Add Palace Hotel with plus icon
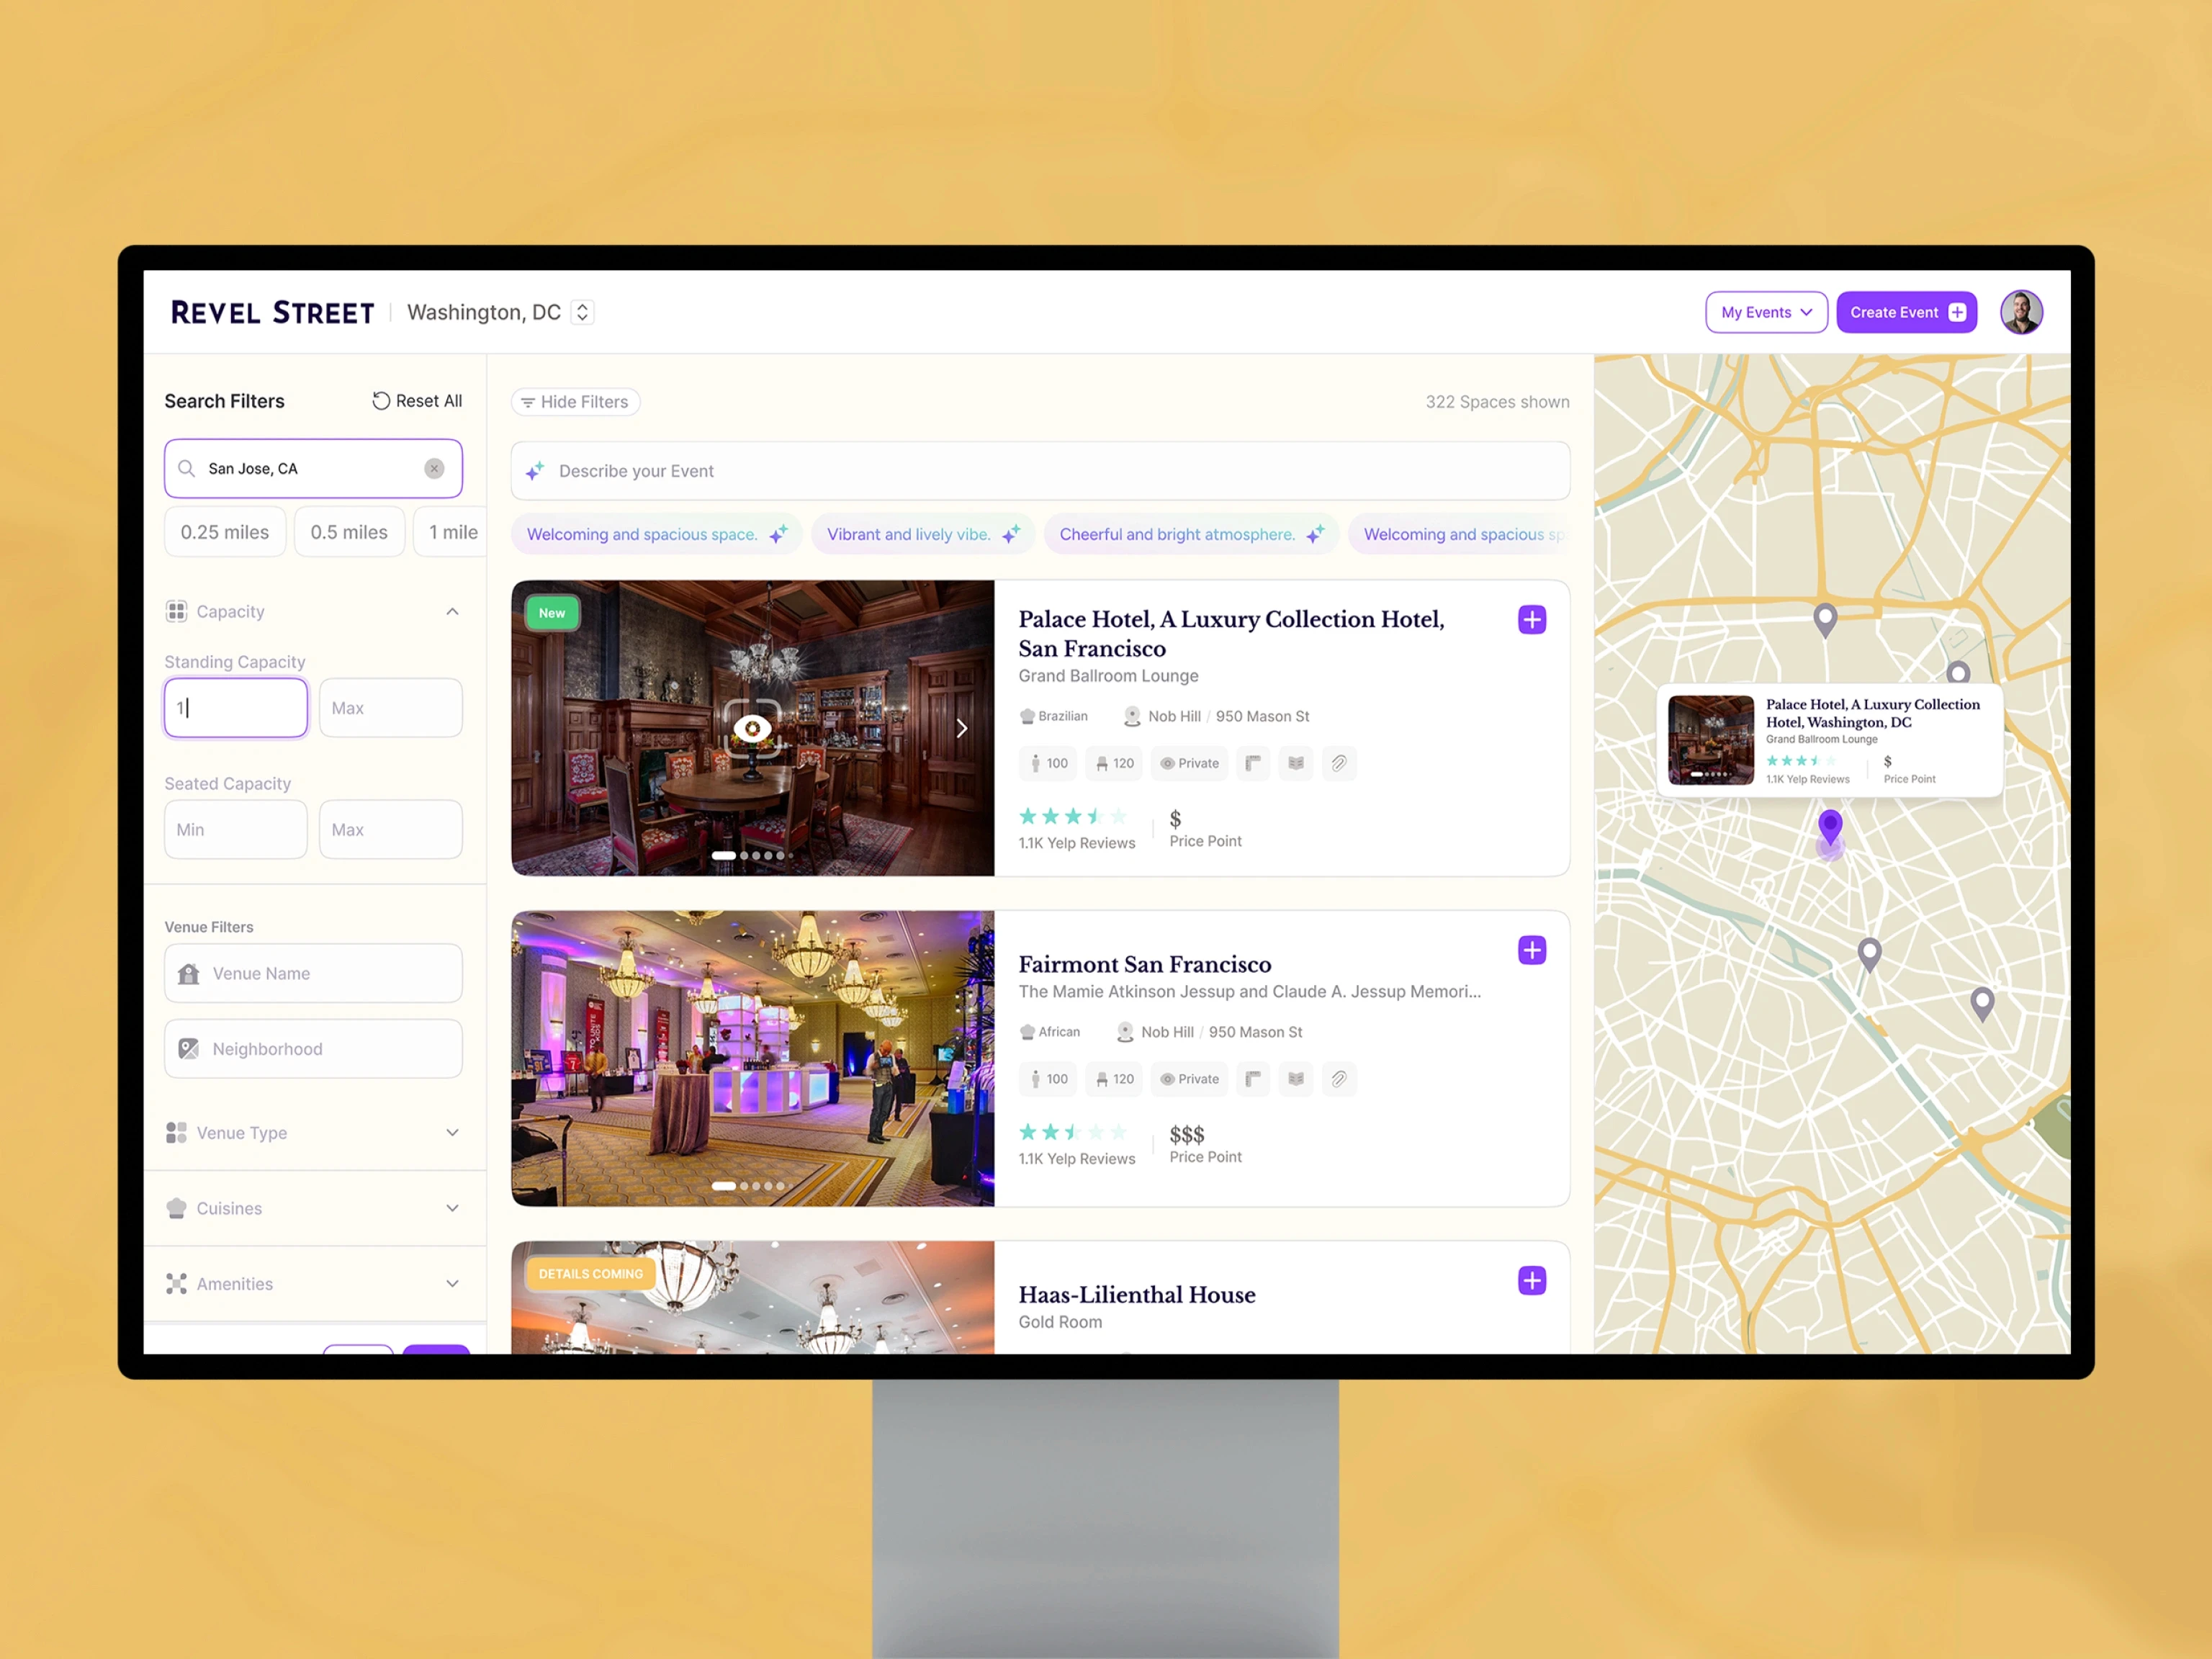2212x1659 pixels. click(x=1531, y=620)
